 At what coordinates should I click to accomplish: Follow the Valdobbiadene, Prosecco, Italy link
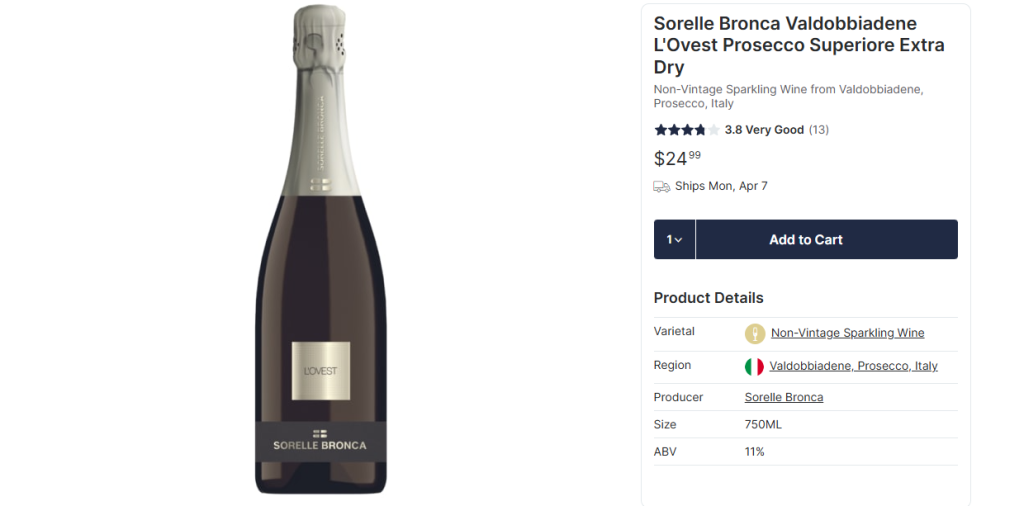(x=853, y=366)
